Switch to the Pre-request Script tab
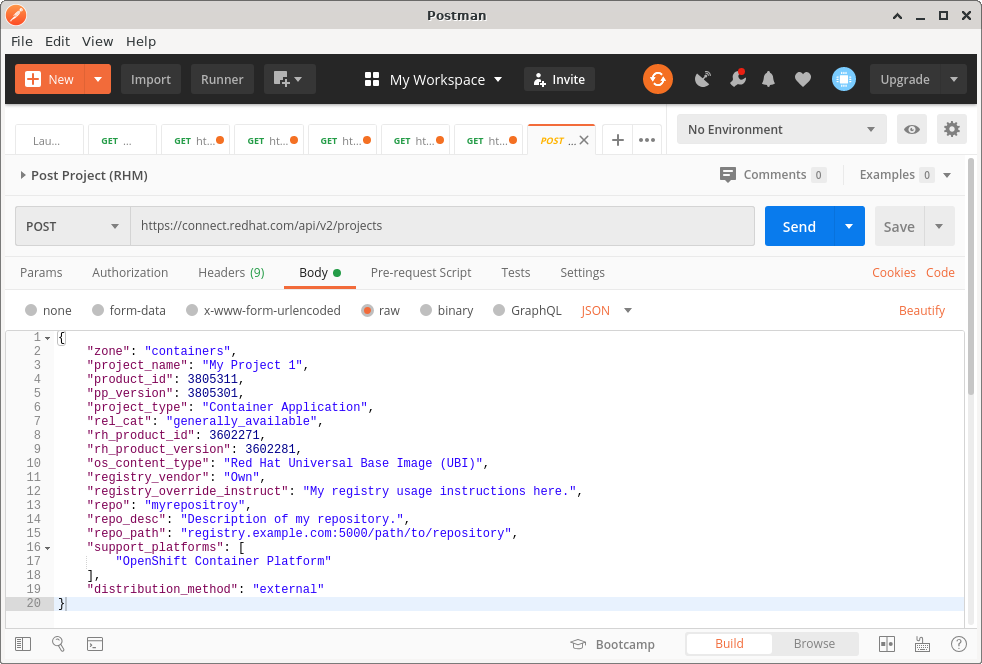982x664 pixels. [421, 272]
